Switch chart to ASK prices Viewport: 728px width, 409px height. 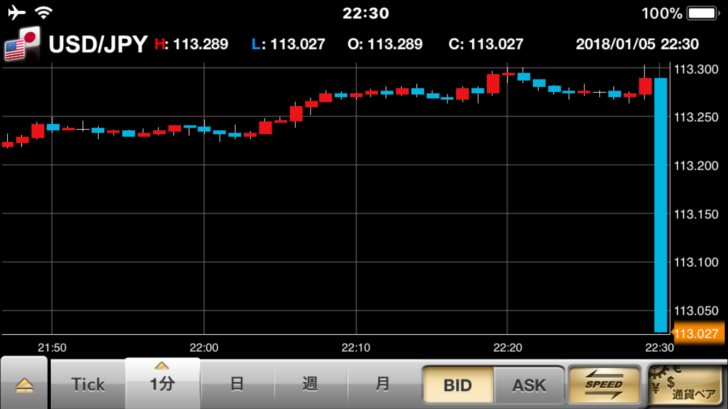click(x=529, y=384)
